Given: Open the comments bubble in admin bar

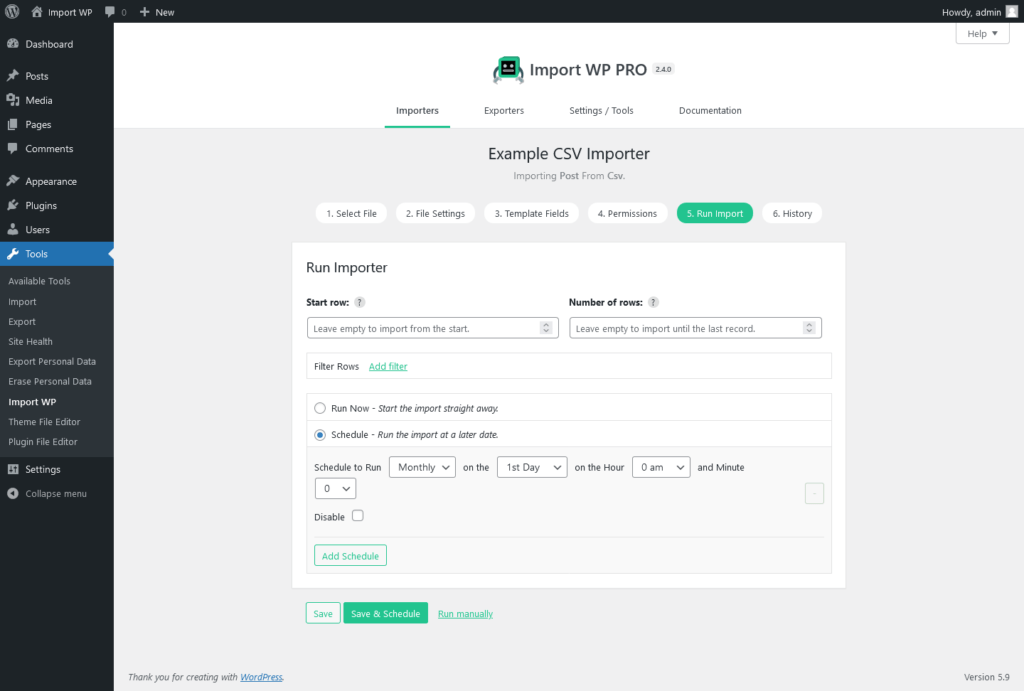Looking at the screenshot, I should [x=110, y=12].
